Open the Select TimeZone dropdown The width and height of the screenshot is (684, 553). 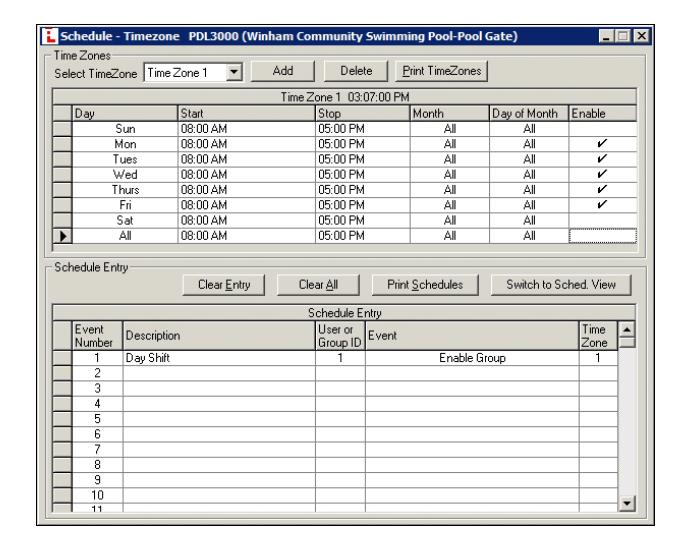tap(234, 72)
